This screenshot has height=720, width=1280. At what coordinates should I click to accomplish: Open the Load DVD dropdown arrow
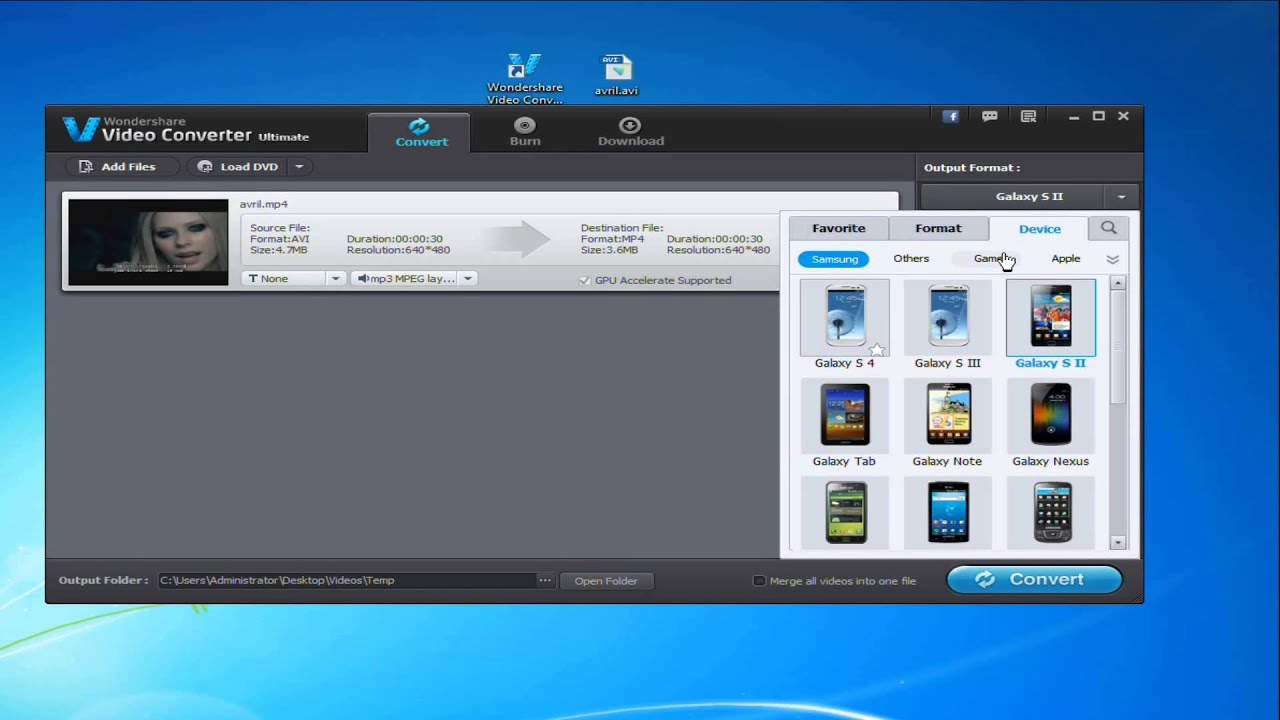tap(299, 167)
